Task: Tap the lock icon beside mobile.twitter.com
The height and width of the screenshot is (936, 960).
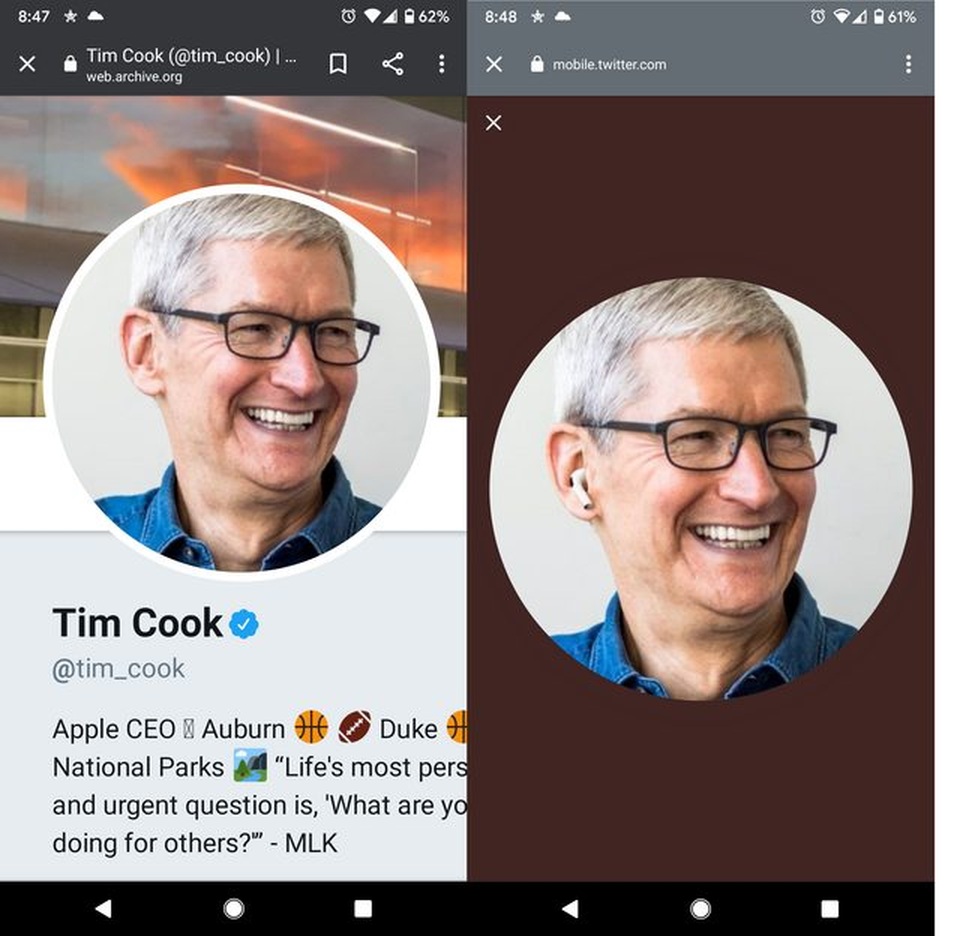Action: coord(537,64)
